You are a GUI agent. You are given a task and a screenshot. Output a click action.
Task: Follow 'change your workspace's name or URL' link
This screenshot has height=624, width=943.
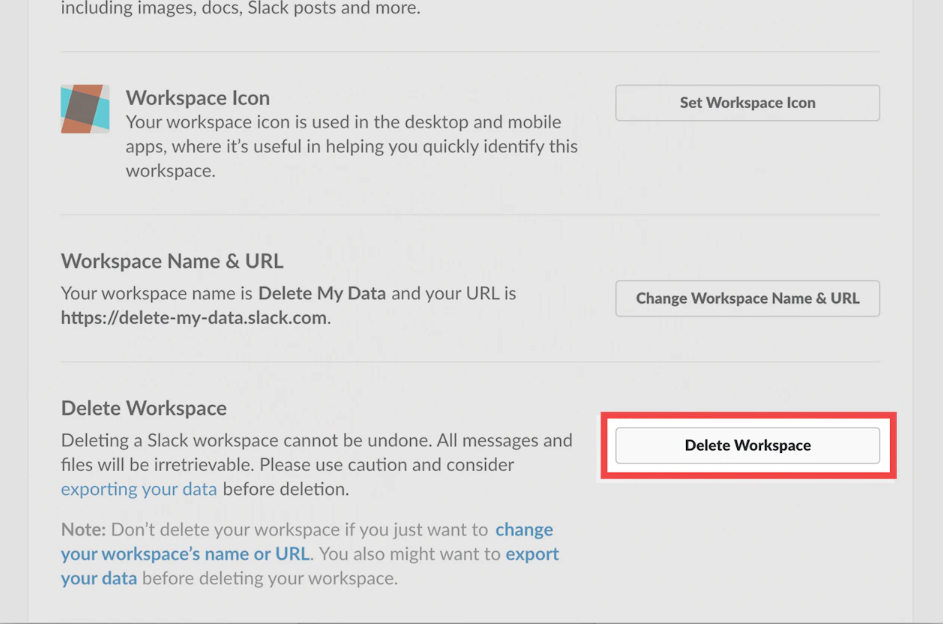click(307, 542)
